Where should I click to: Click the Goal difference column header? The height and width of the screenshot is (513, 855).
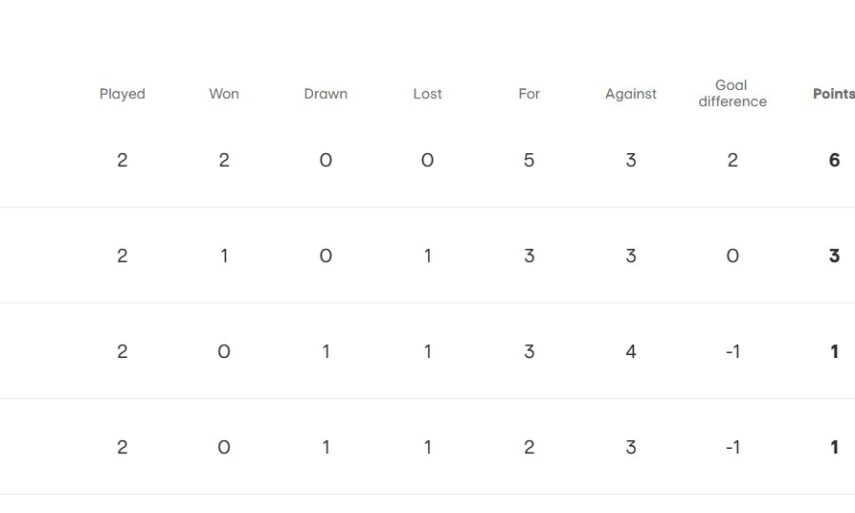(732, 93)
